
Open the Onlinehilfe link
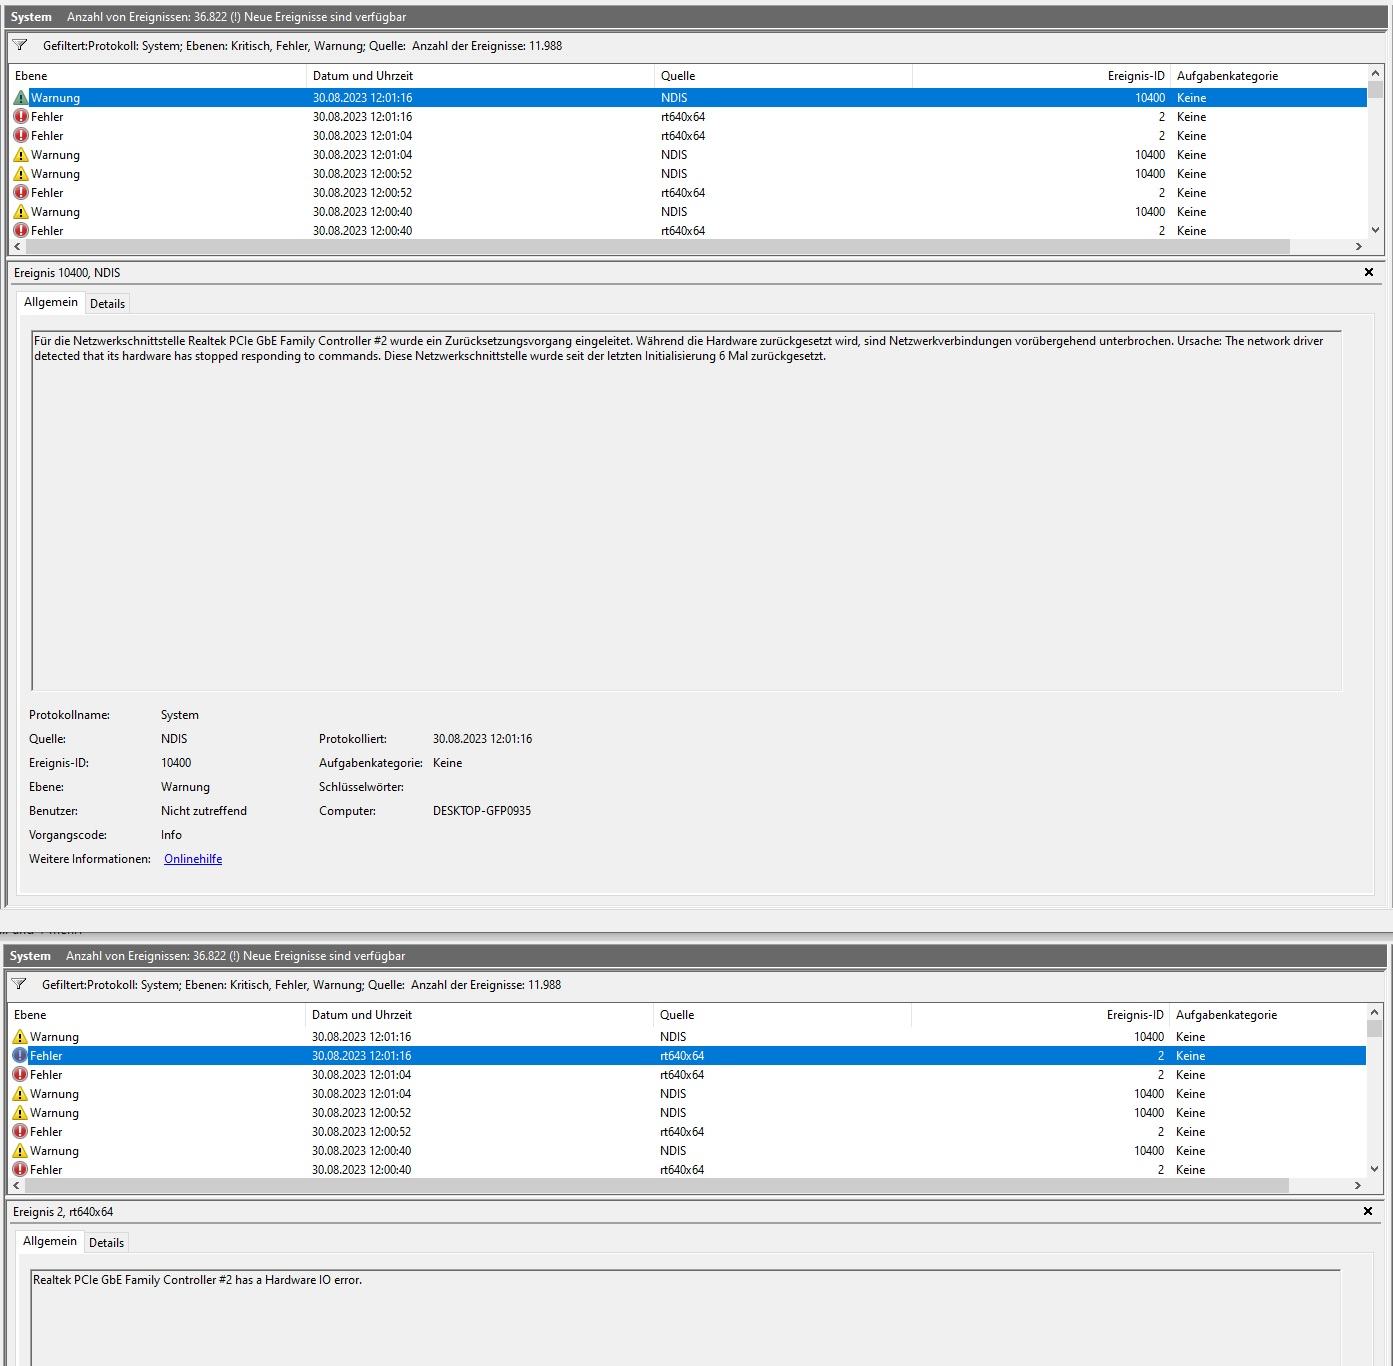[x=193, y=859]
